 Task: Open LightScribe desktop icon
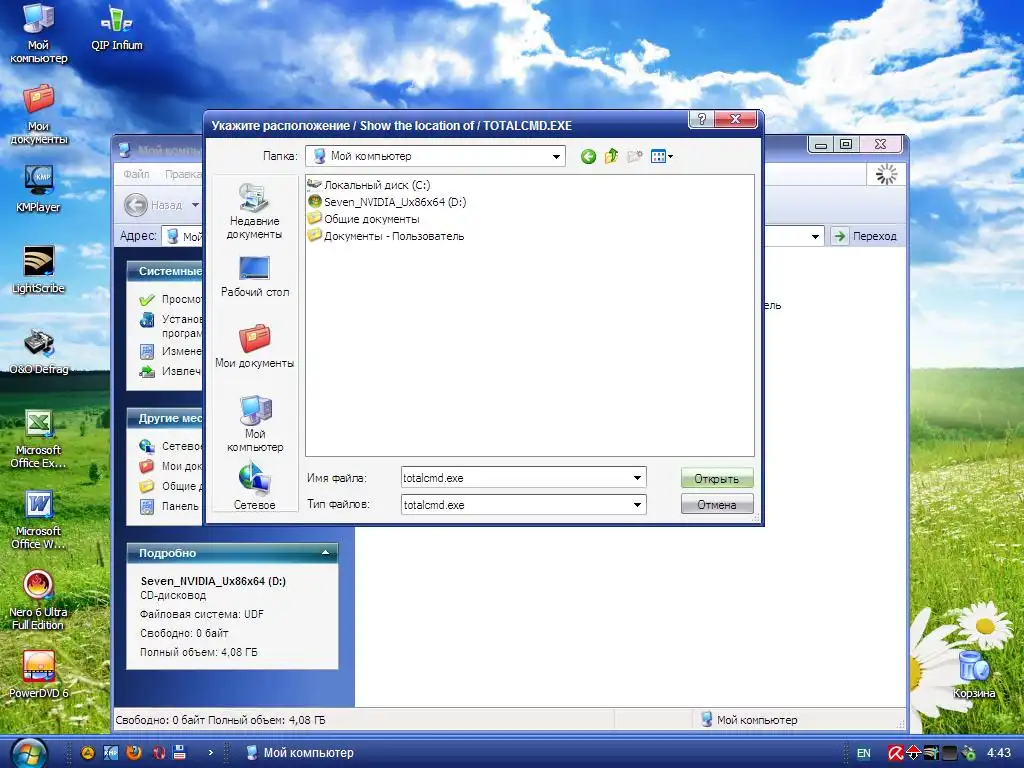pyautogui.click(x=39, y=270)
